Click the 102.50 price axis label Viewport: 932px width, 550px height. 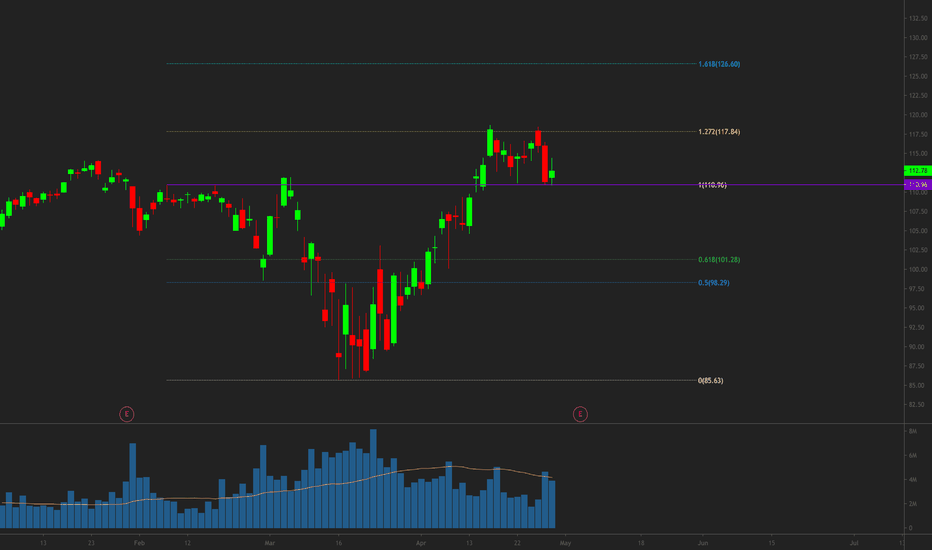tap(918, 250)
